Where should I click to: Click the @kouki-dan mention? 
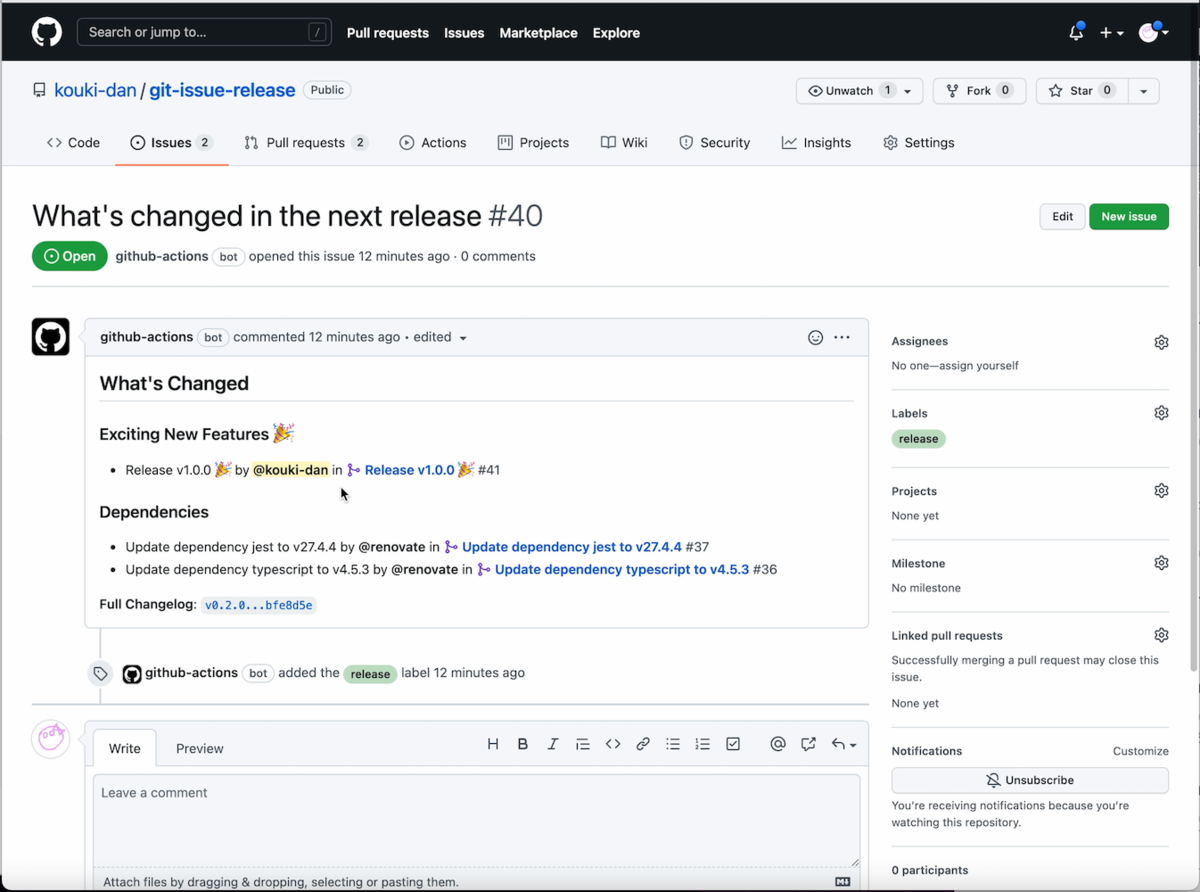[291, 470]
